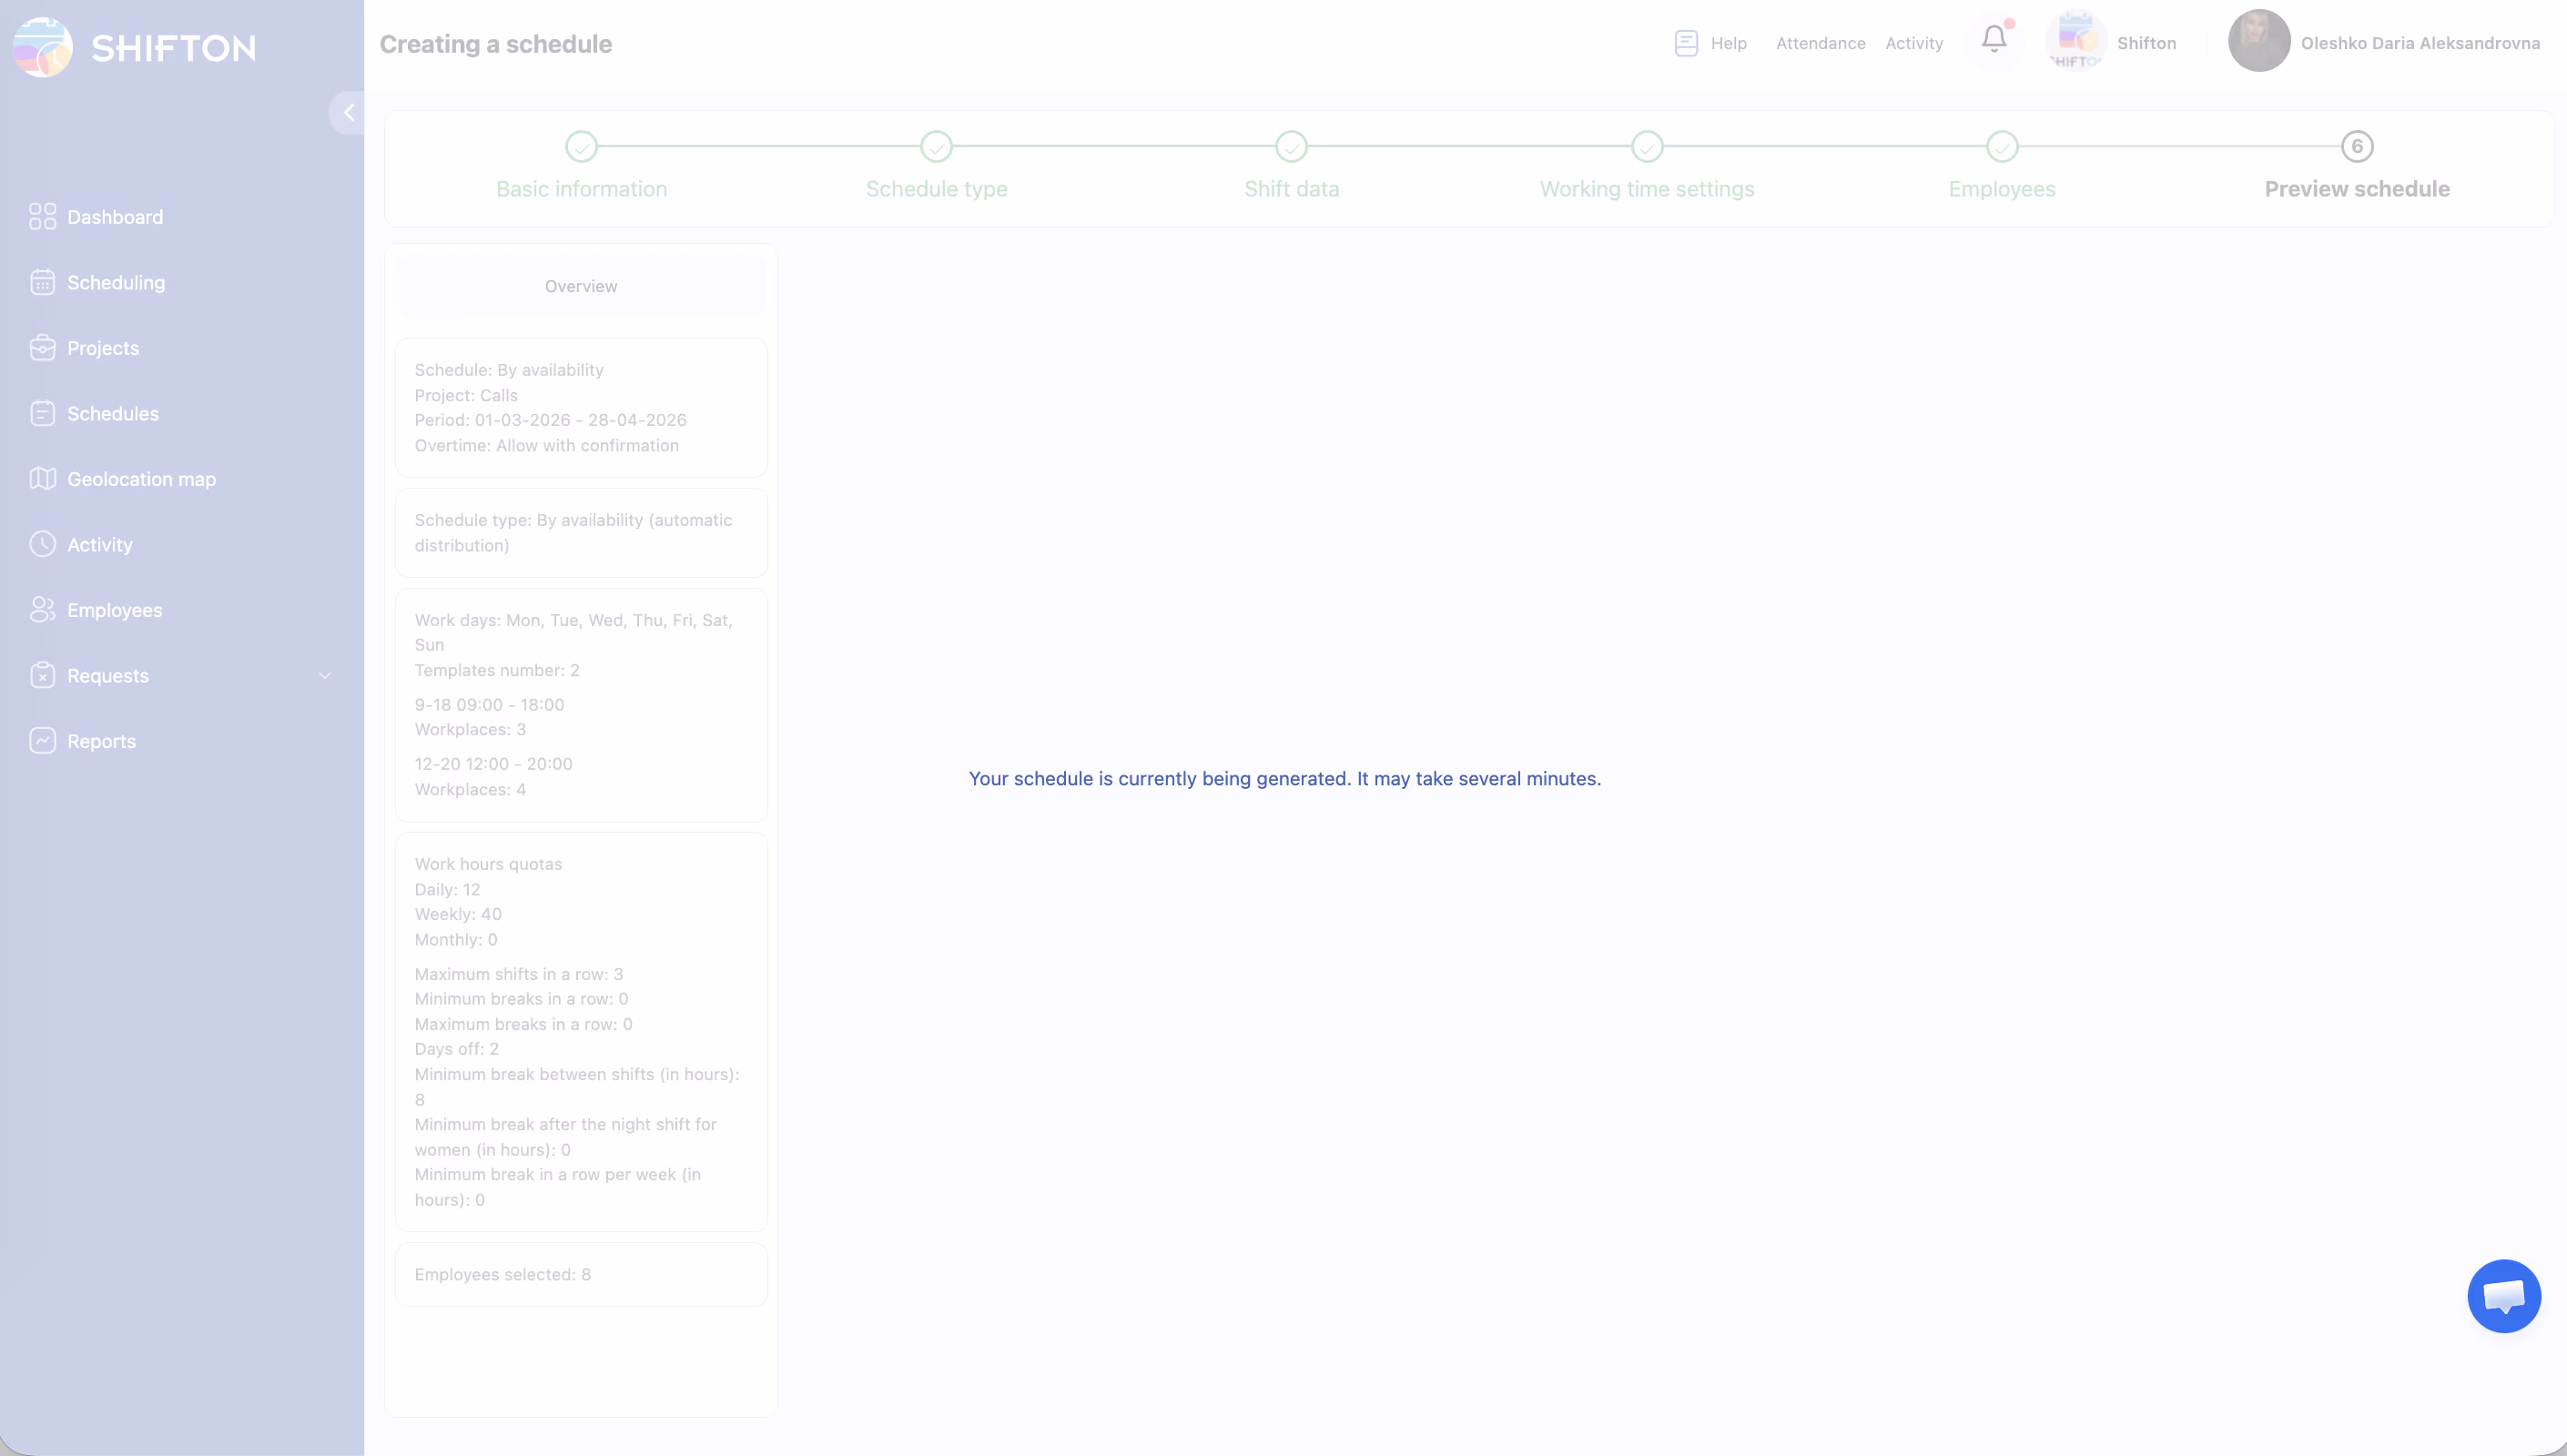Open the Geolocation map icon

tap(42, 479)
